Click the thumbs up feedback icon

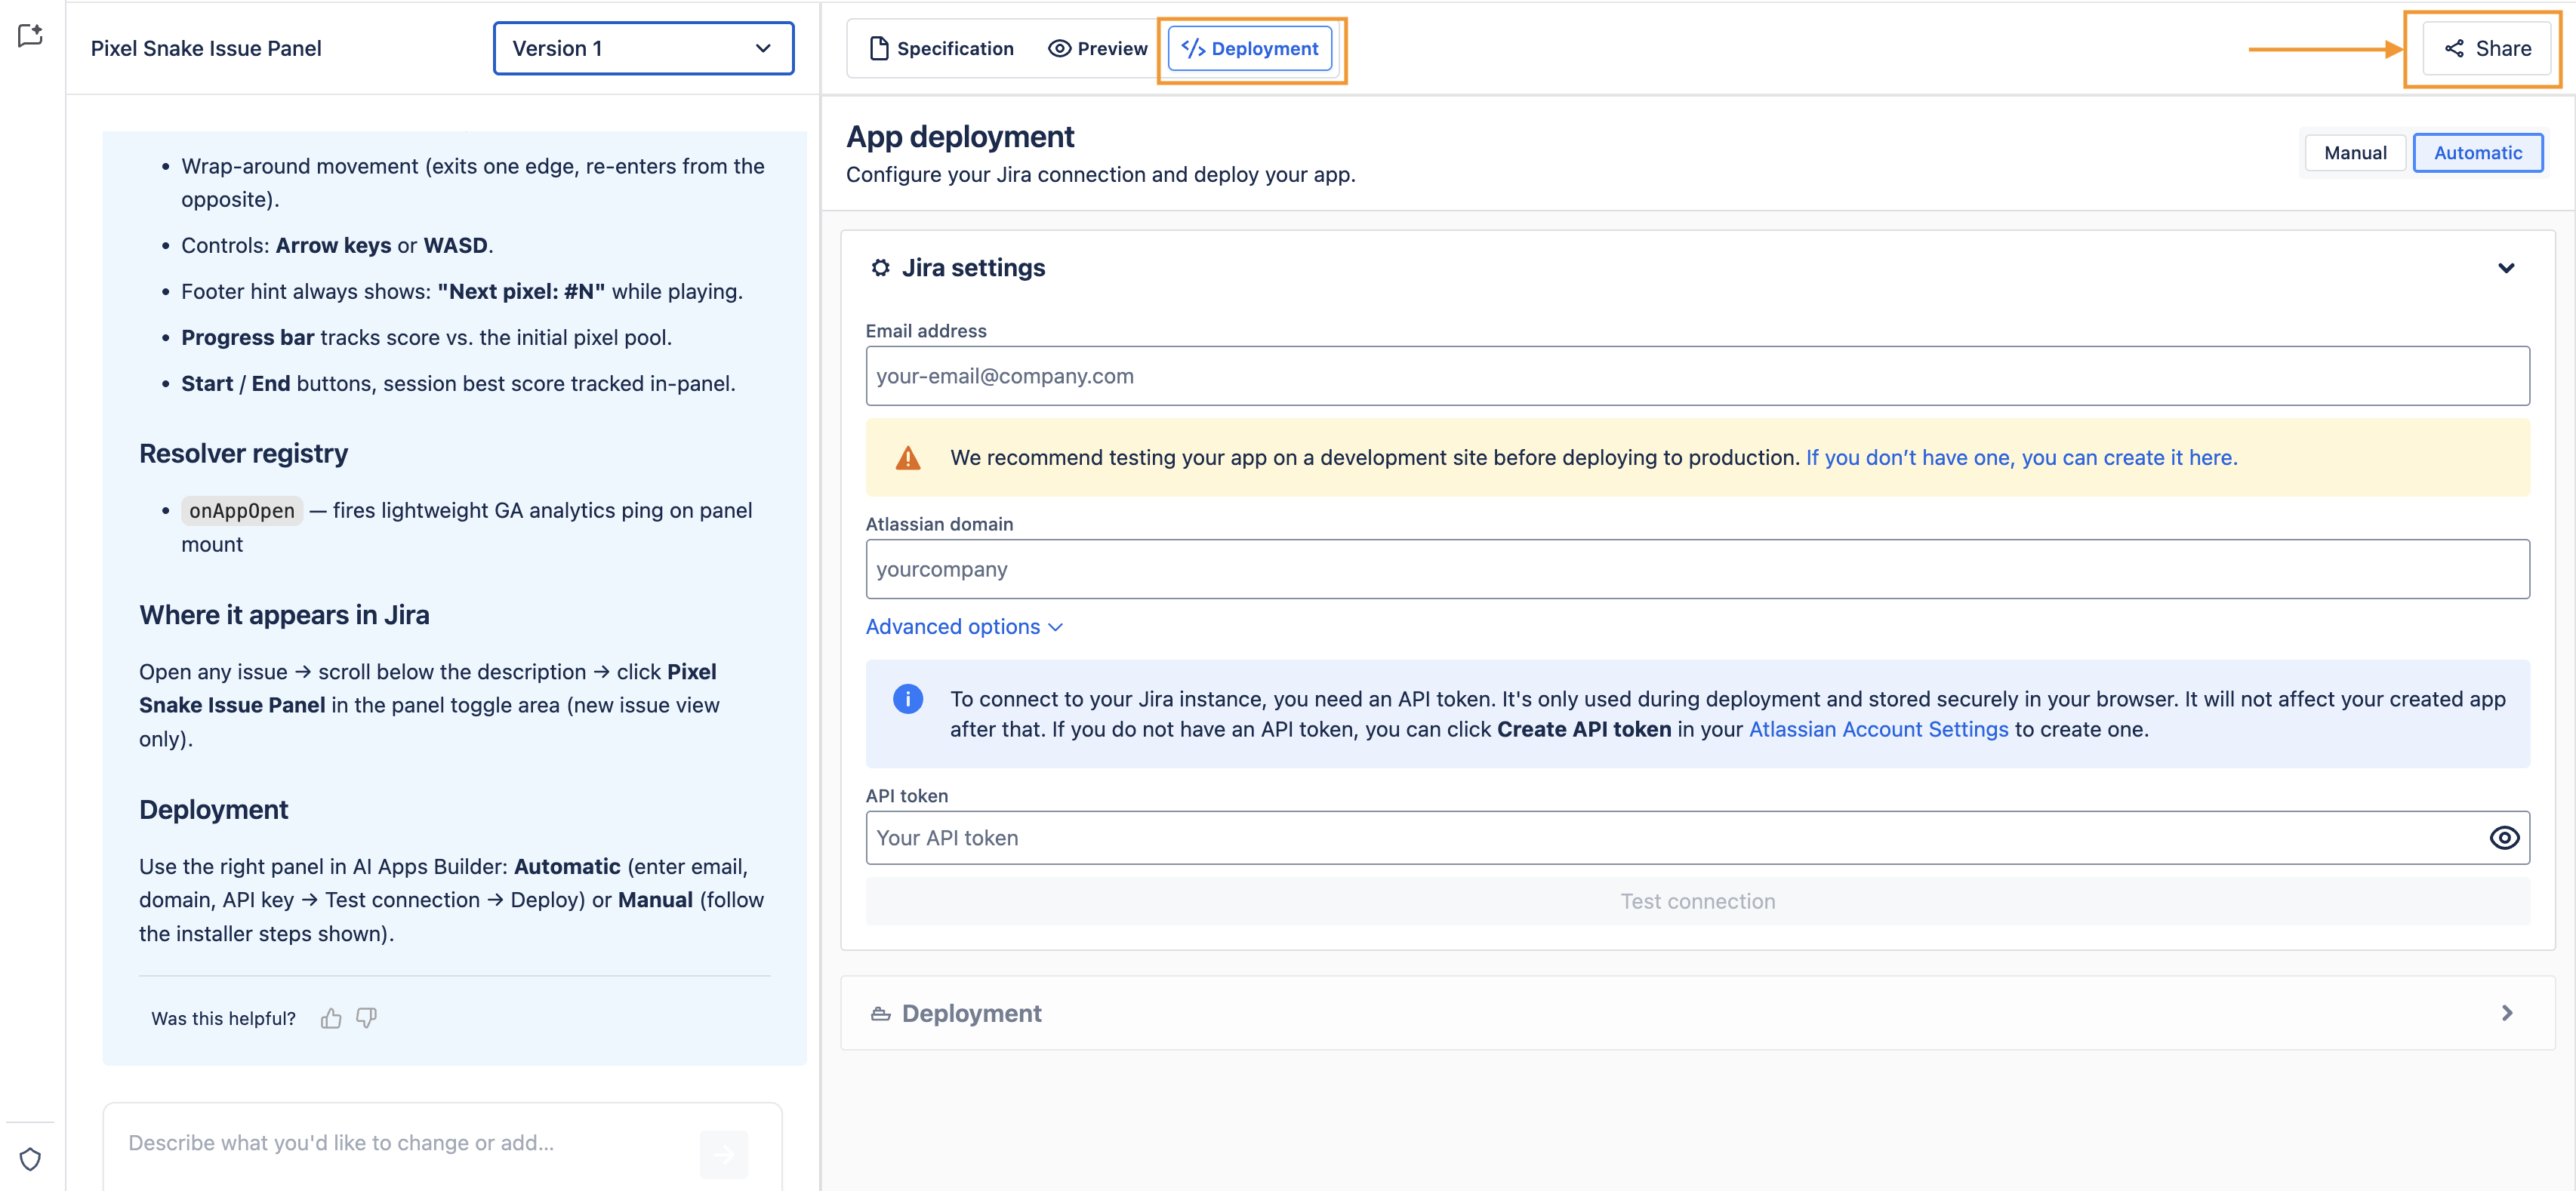(331, 1018)
